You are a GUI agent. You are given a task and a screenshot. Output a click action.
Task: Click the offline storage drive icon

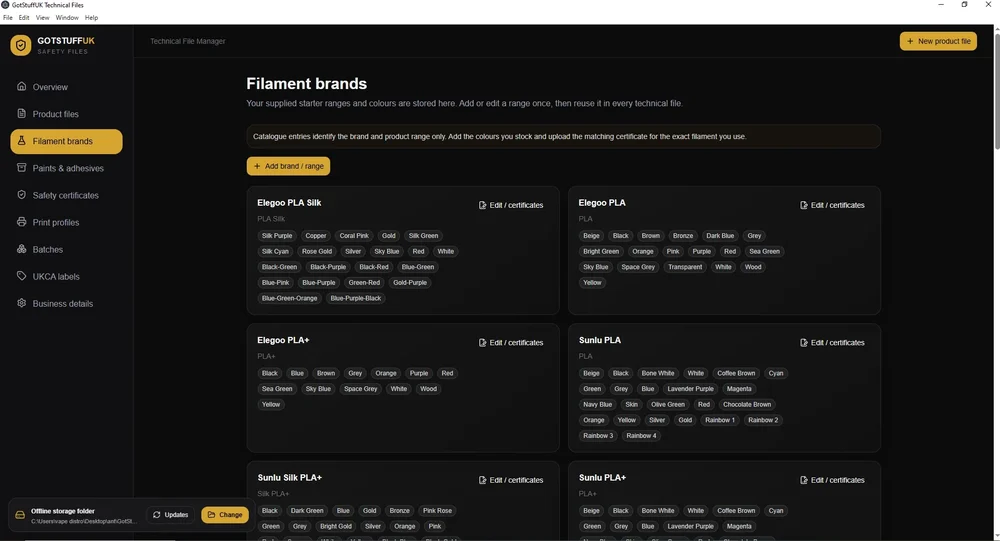click(x=20, y=515)
